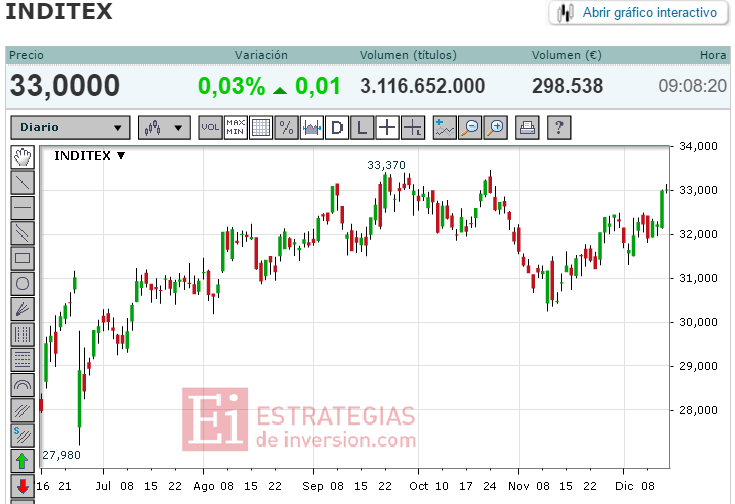735x504 pixels.
Task: Select the parallel channel lines tool
Action: click(x=22, y=233)
